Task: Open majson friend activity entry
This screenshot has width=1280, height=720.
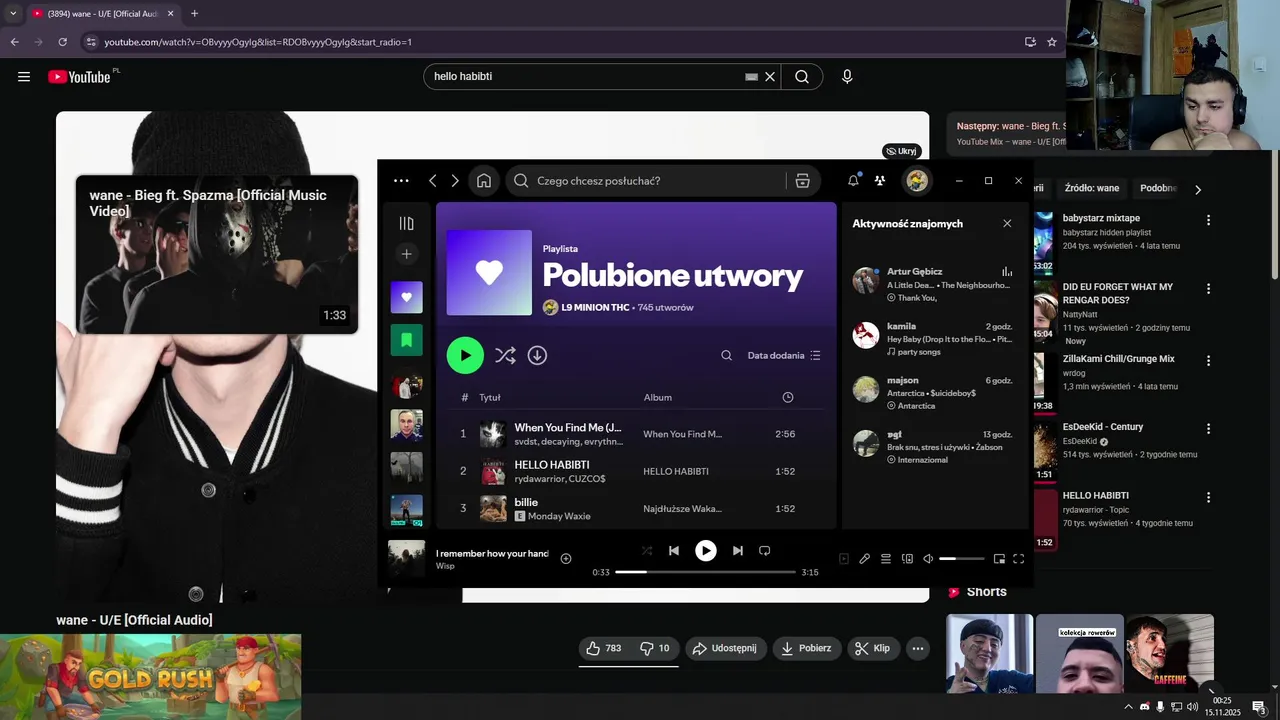Action: pyautogui.click(x=936, y=393)
